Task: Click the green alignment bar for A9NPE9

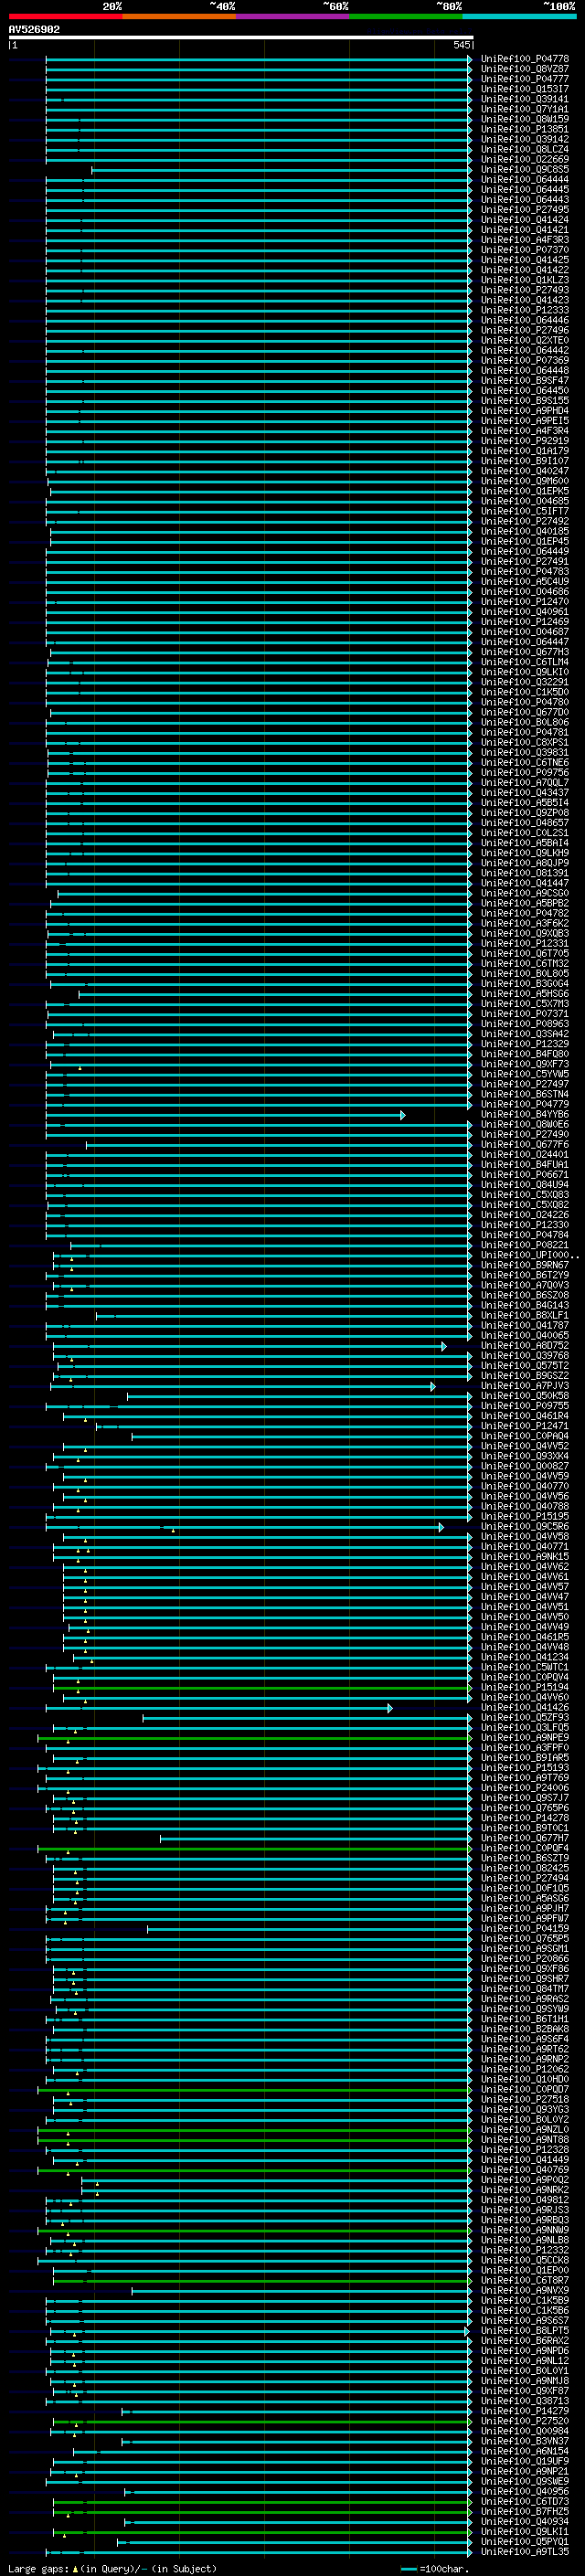Action: pyautogui.click(x=253, y=1738)
